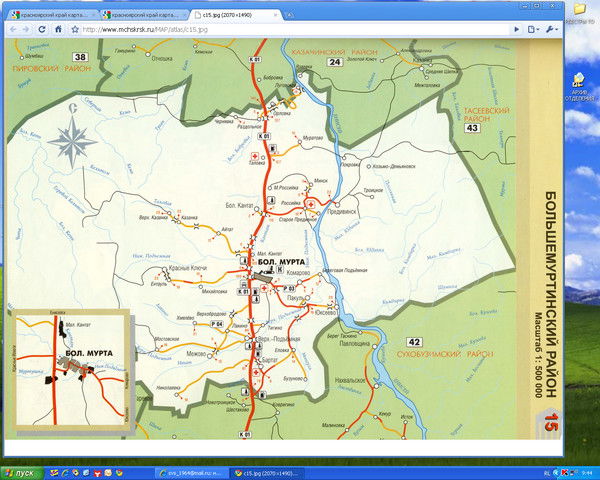Image resolution: width=600 pixels, height=480 pixels.
Task: Reload the page with the refresh icon
Action: 42,30
